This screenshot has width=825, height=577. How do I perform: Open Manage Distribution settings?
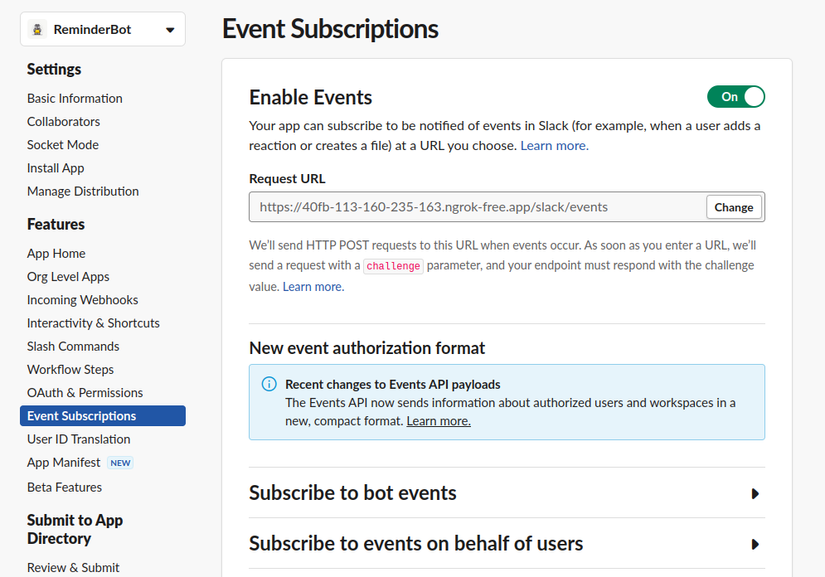[83, 191]
